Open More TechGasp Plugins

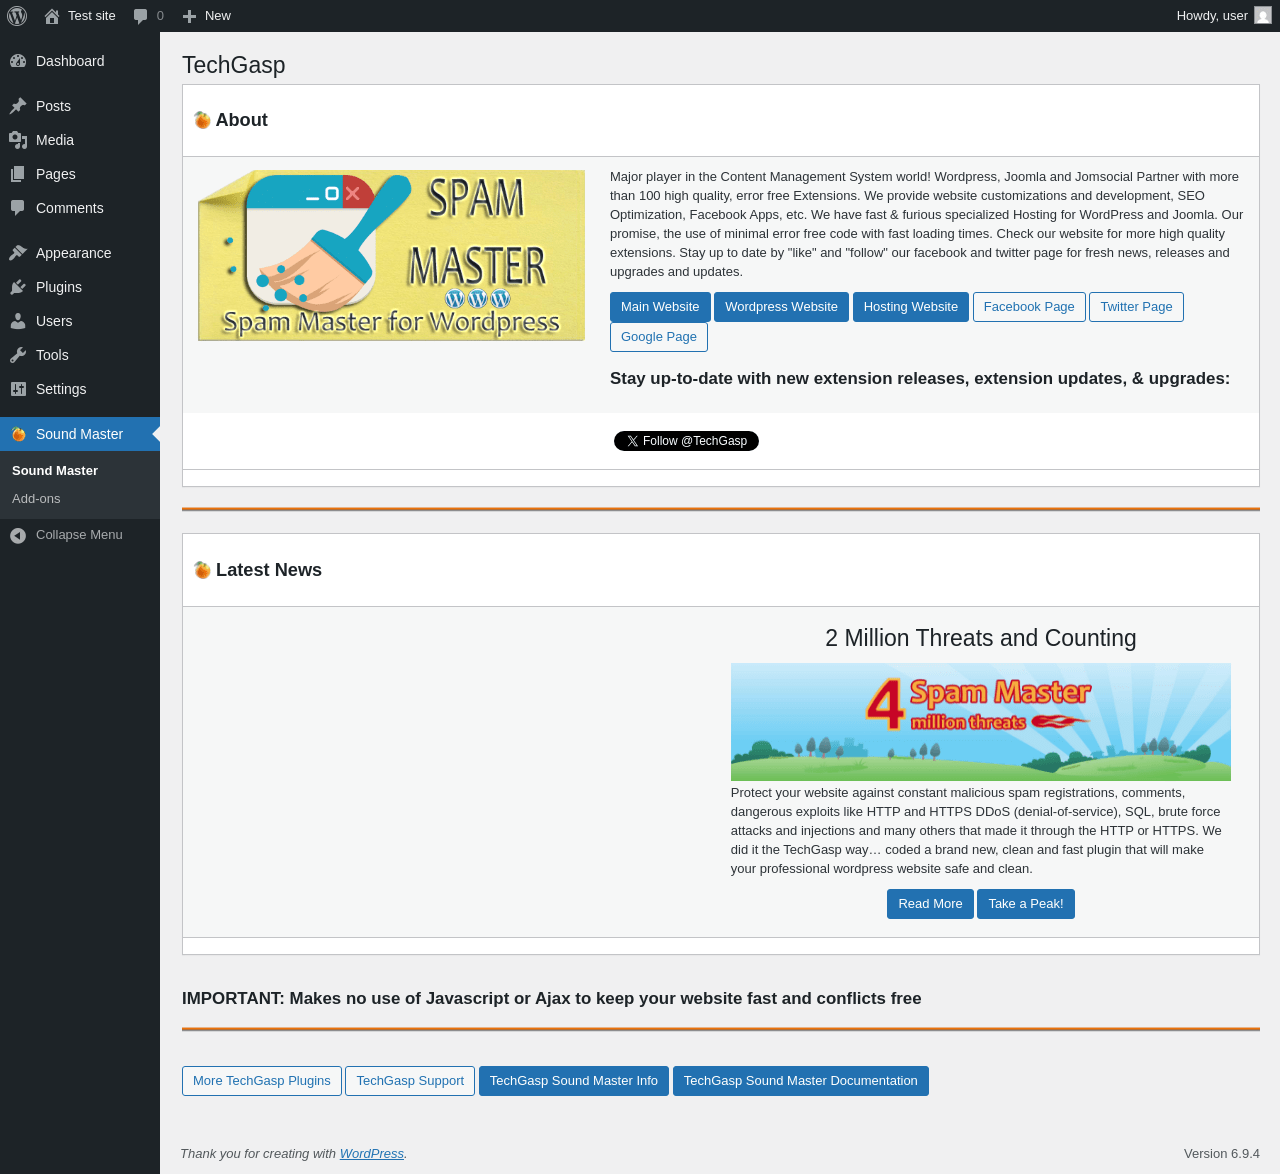click(262, 1081)
